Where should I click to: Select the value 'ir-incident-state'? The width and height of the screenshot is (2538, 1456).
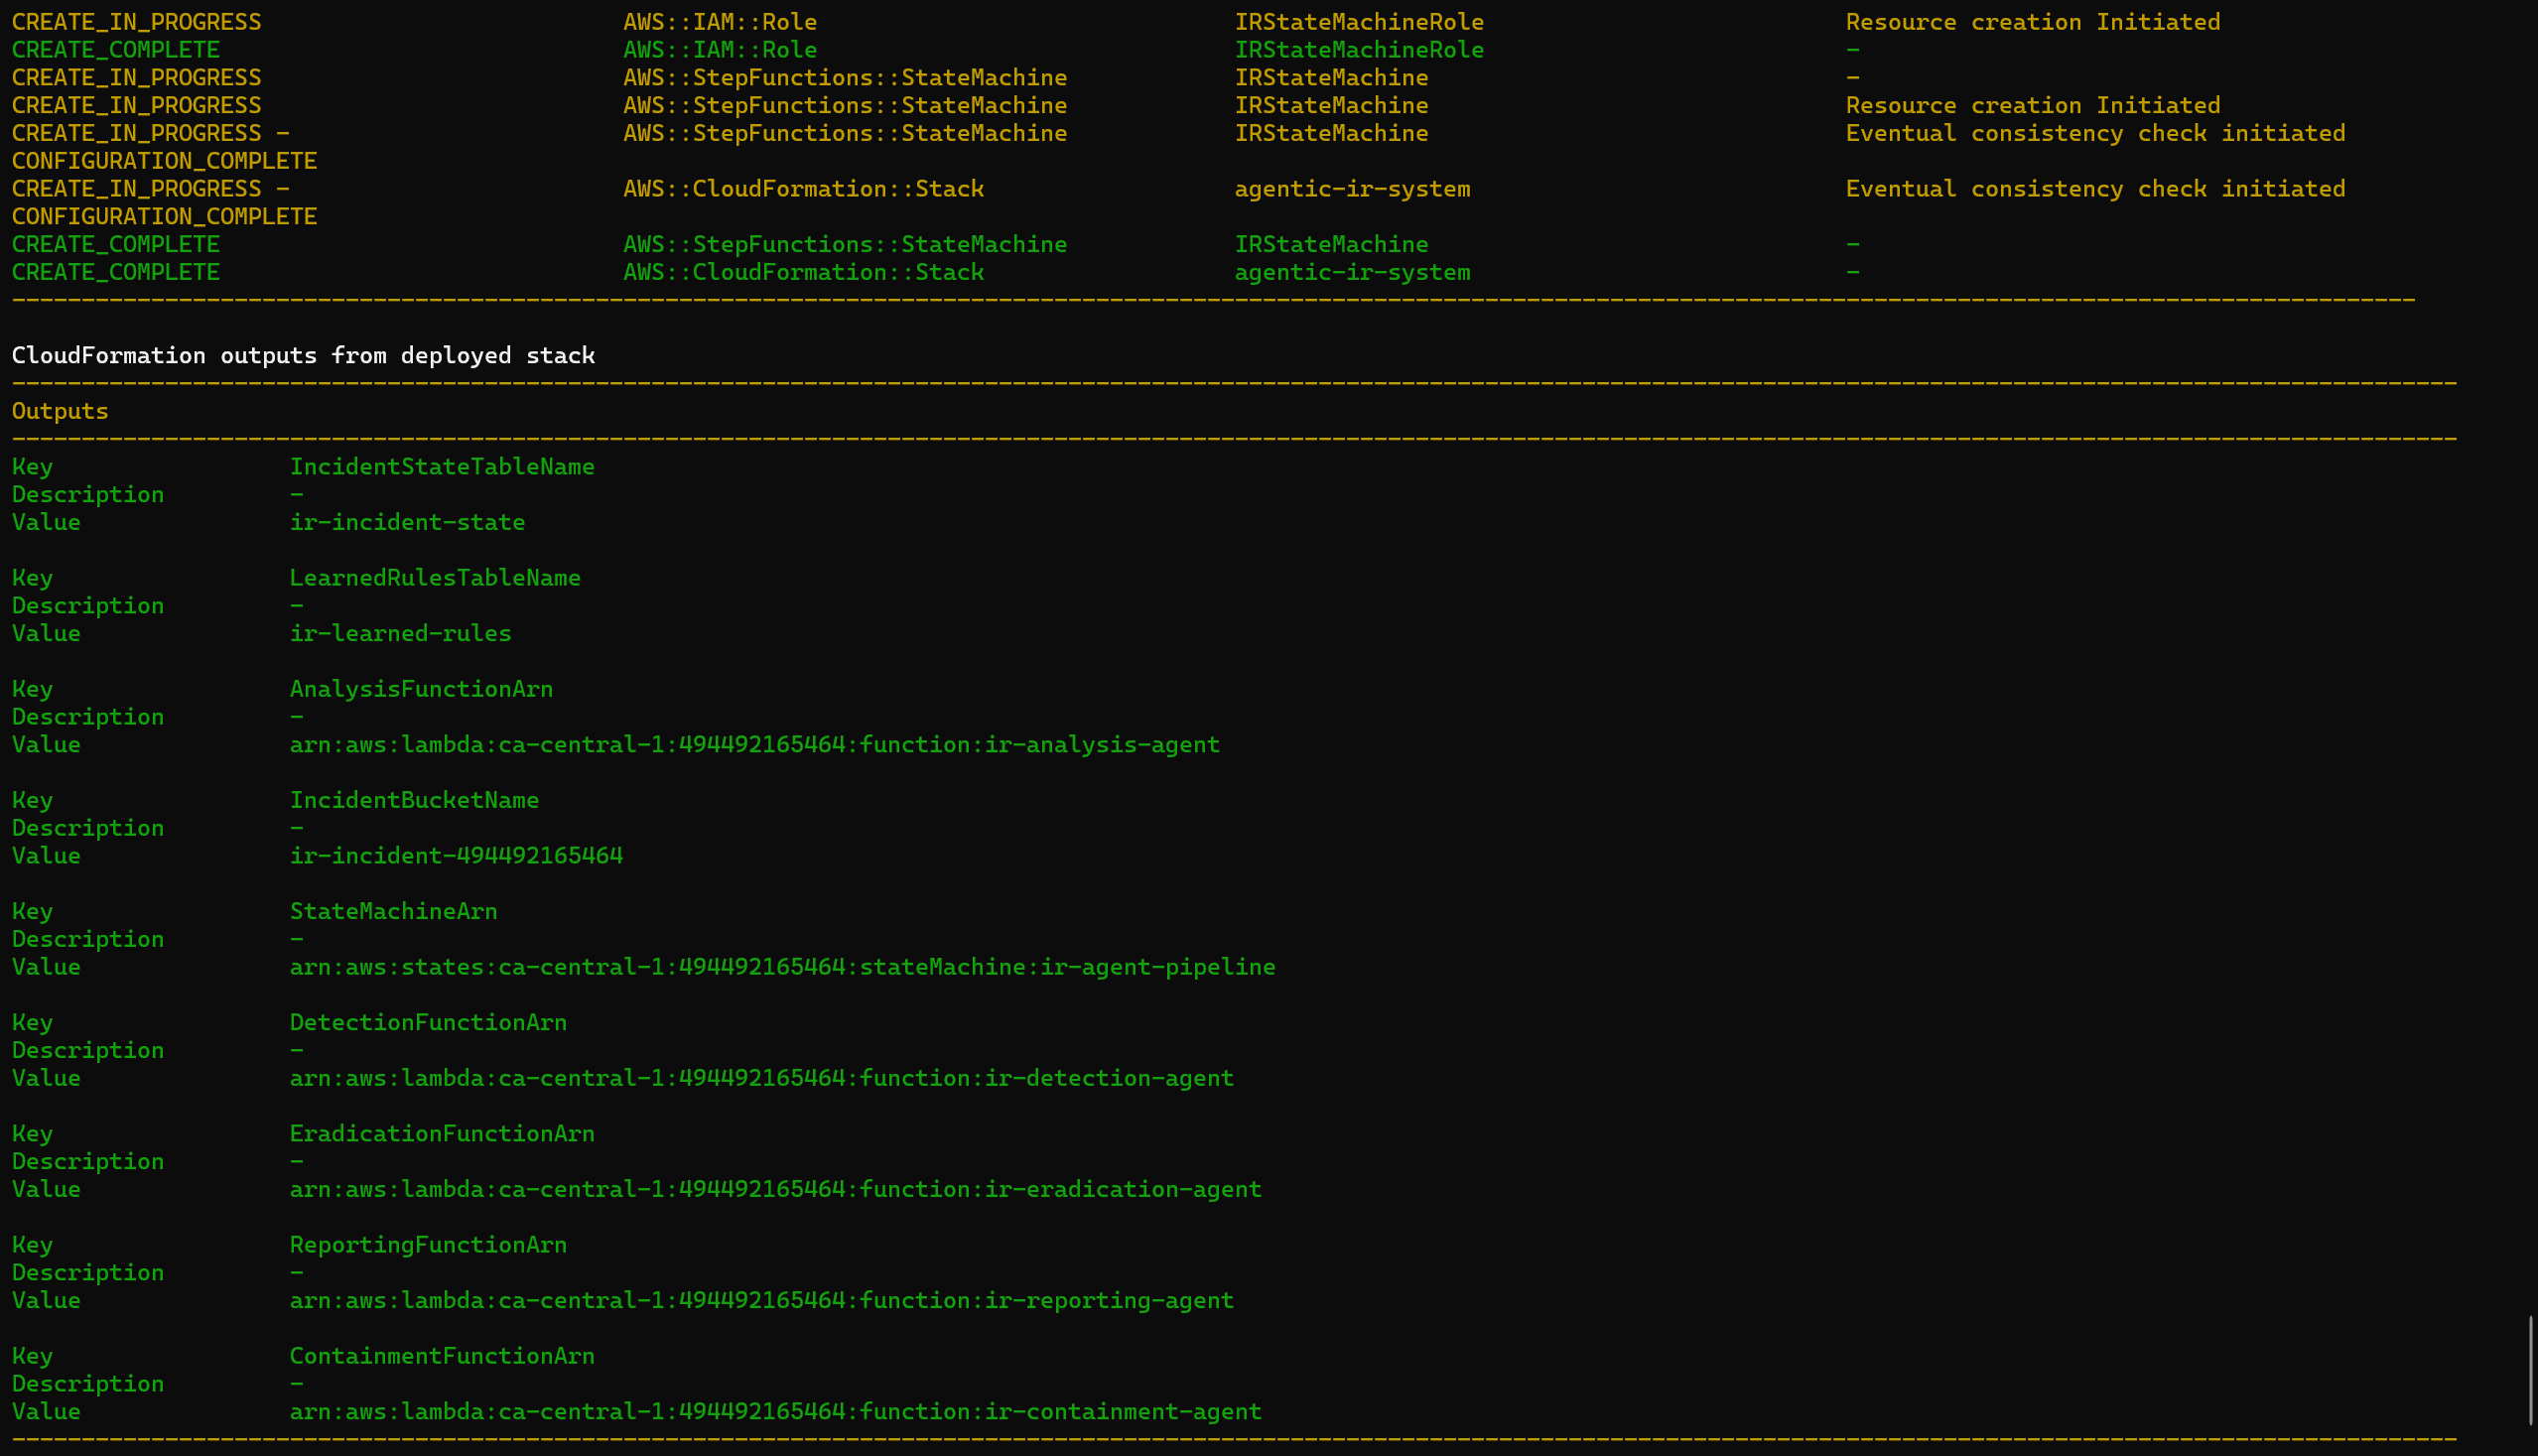pyautogui.click(x=407, y=522)
